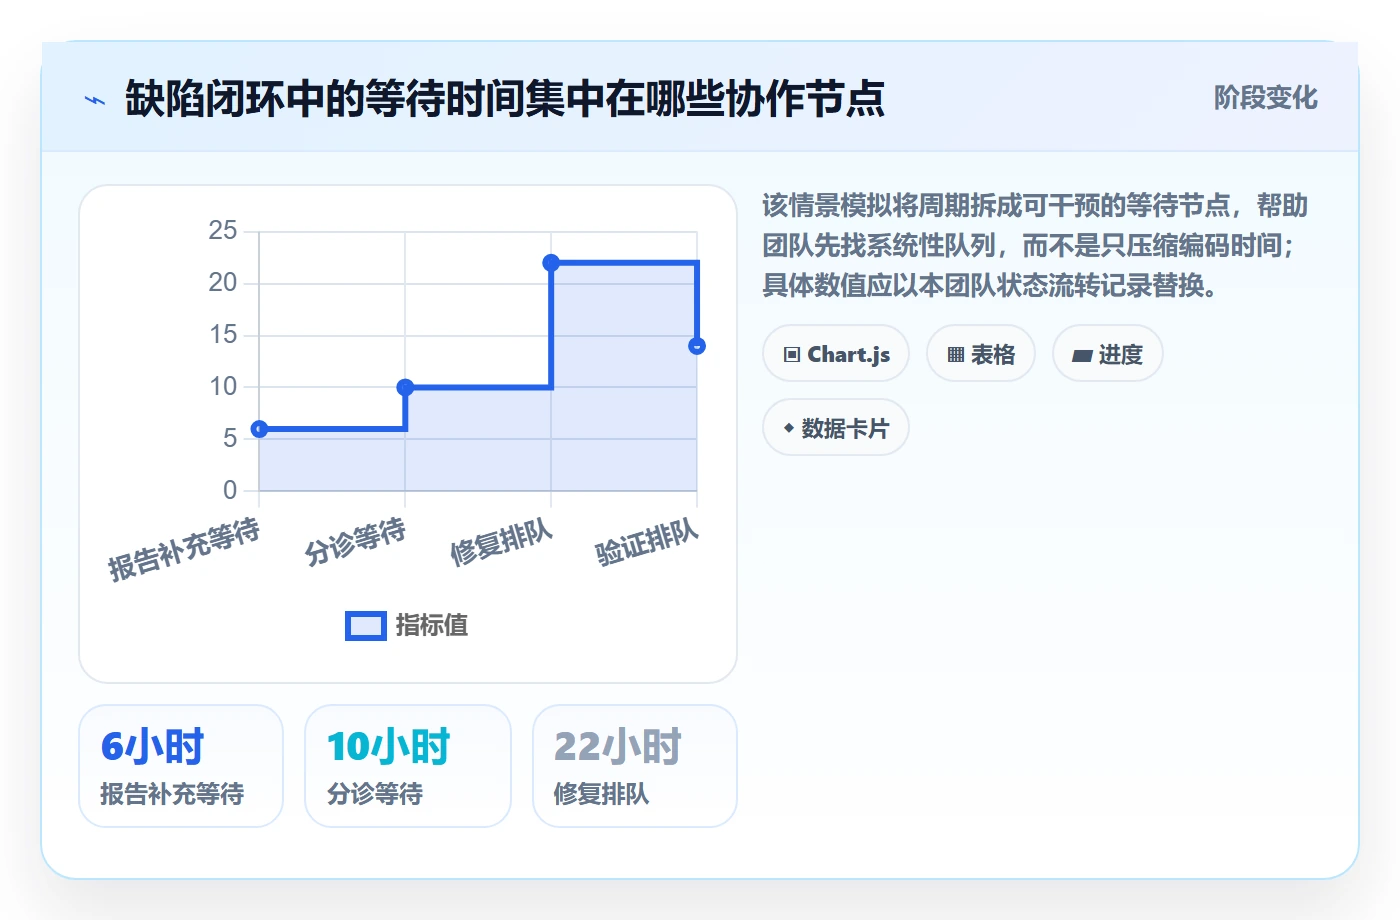1400x920 pixels.
Task: Click the 指标值 legend color box
Action: click(x=366, y=626)
